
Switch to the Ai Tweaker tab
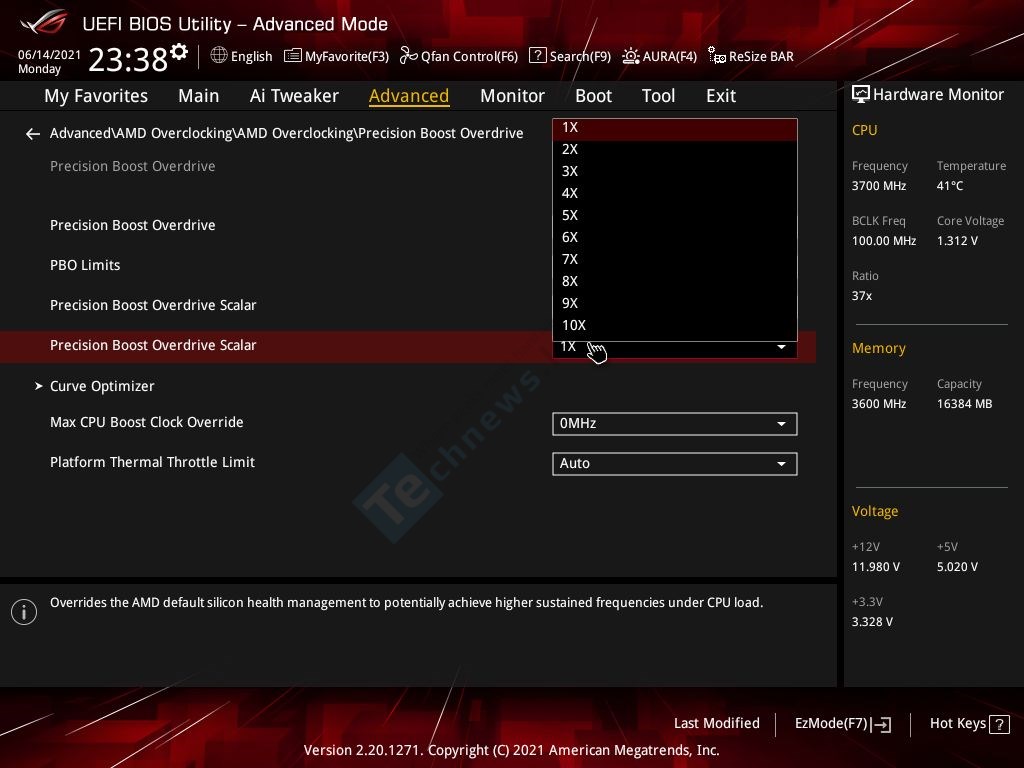[x=294, y=96]
